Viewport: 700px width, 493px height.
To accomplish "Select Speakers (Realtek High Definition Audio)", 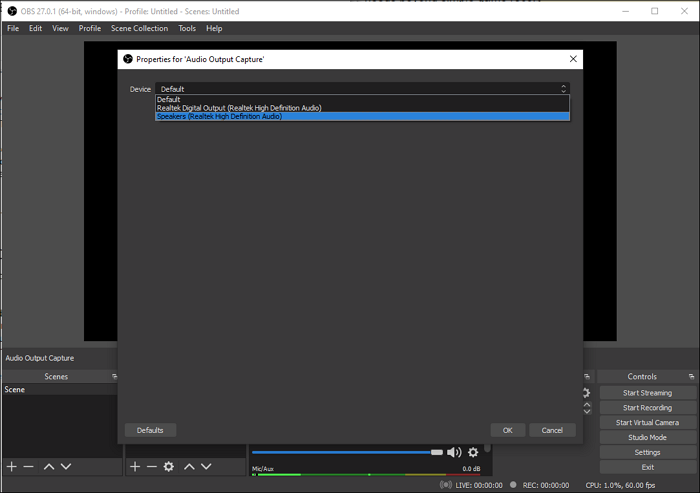I will pyautogui.click(x=362, y=117).
